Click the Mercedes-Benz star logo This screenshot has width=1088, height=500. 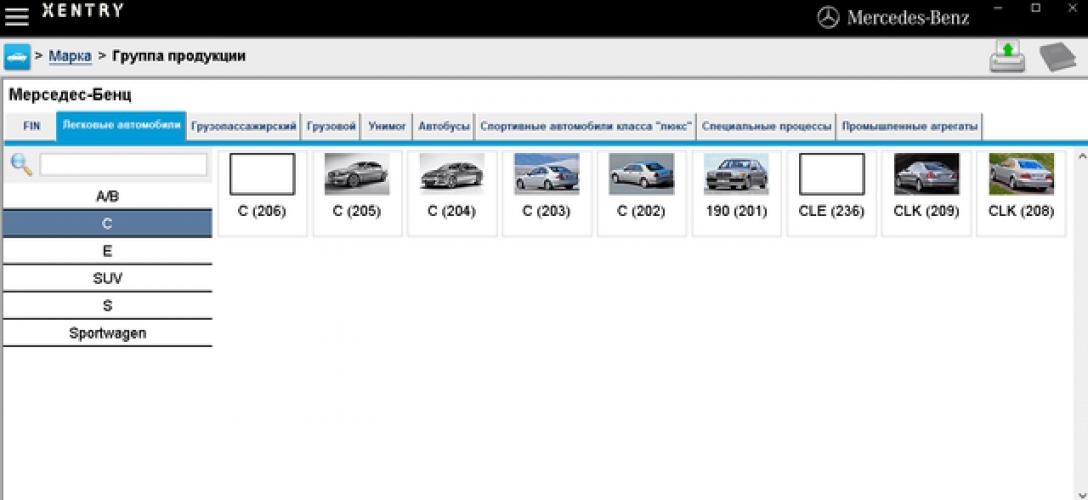[x=828, y=18]
